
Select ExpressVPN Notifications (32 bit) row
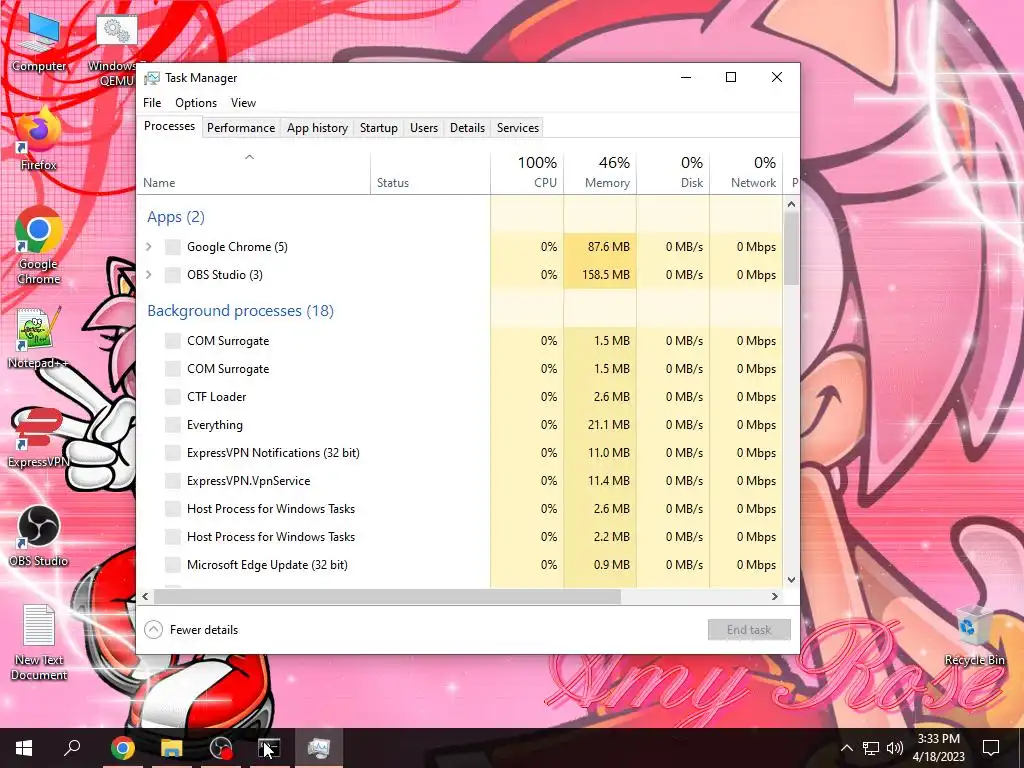(460, 453)
